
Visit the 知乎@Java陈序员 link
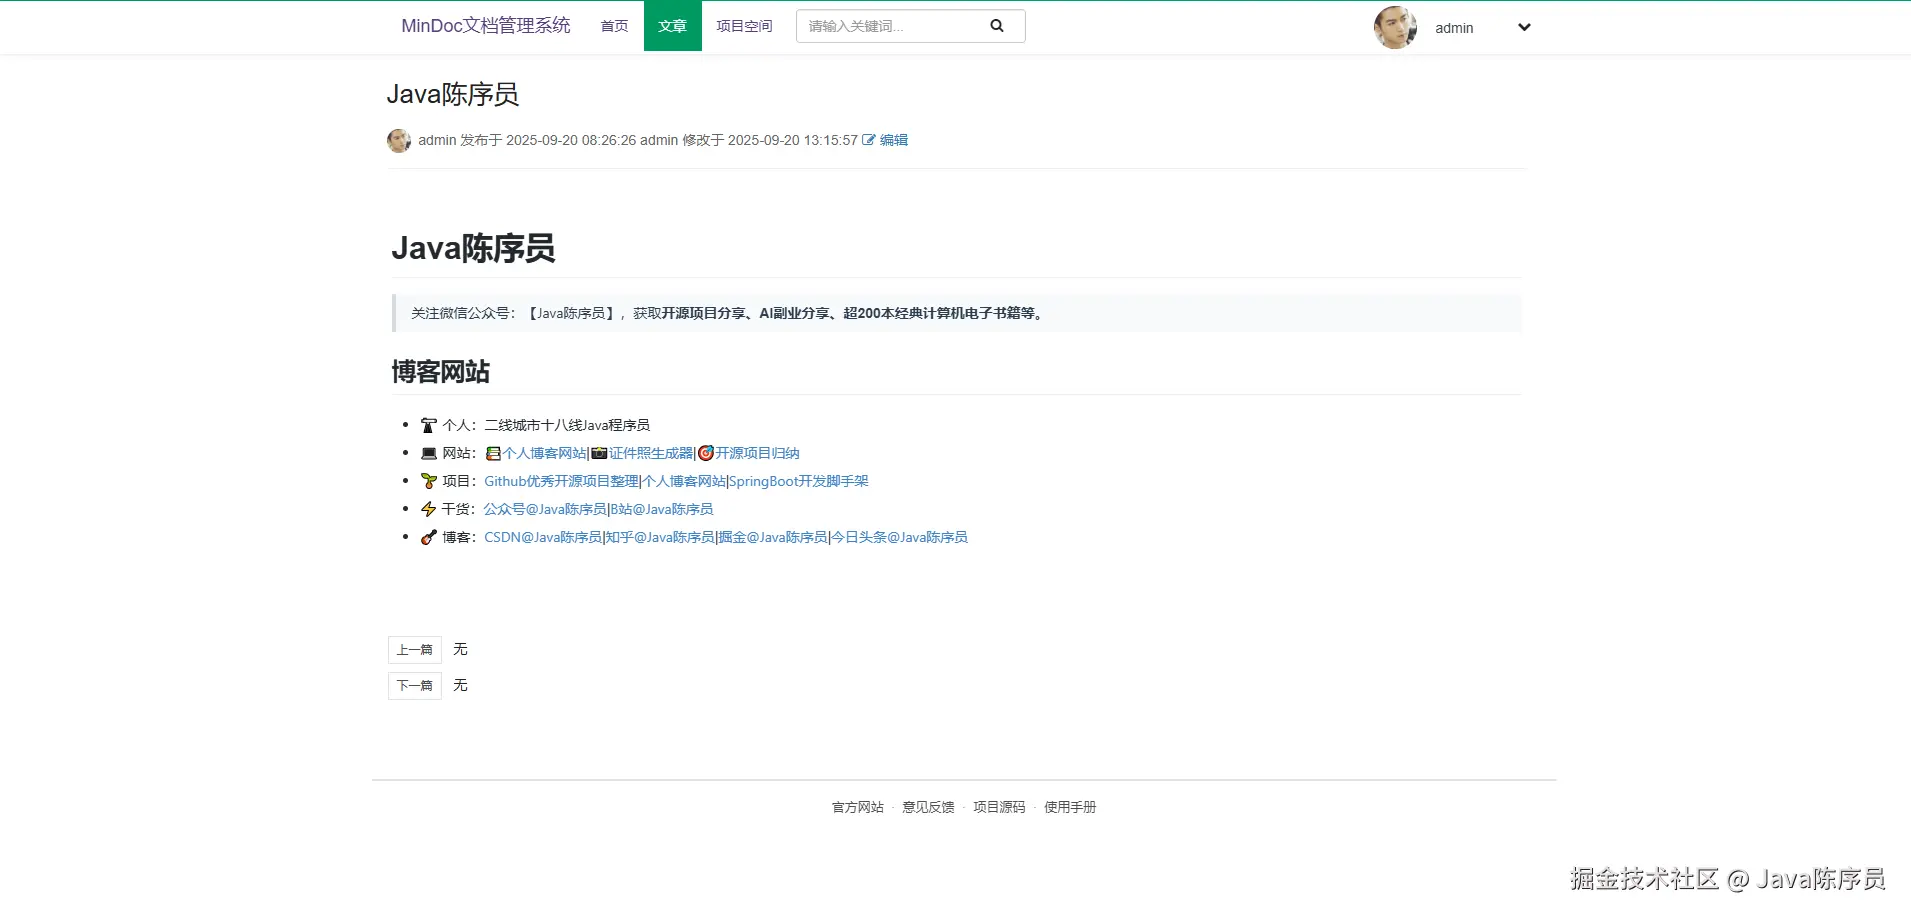point(660,538)
